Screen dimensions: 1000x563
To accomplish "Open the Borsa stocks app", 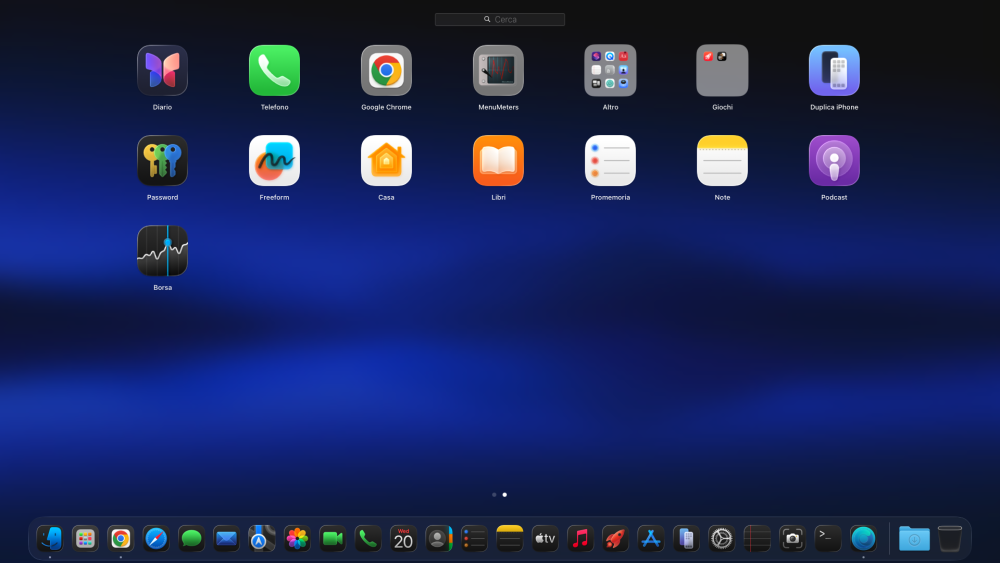I will [x=162, y=251].
